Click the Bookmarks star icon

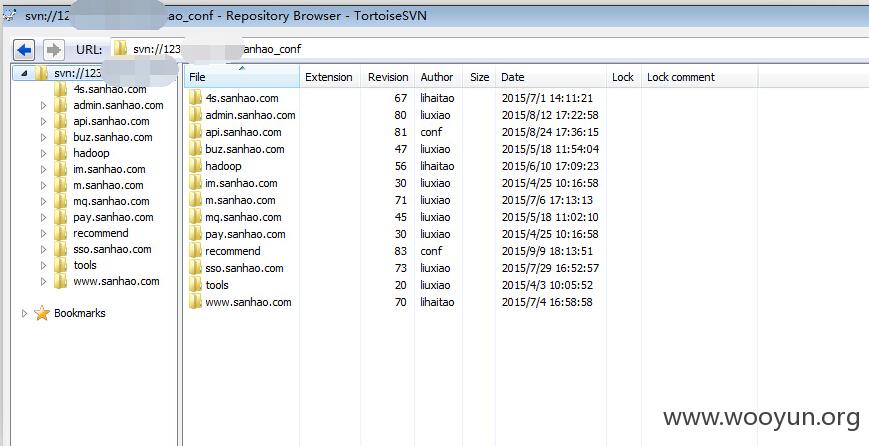point(42,313)
